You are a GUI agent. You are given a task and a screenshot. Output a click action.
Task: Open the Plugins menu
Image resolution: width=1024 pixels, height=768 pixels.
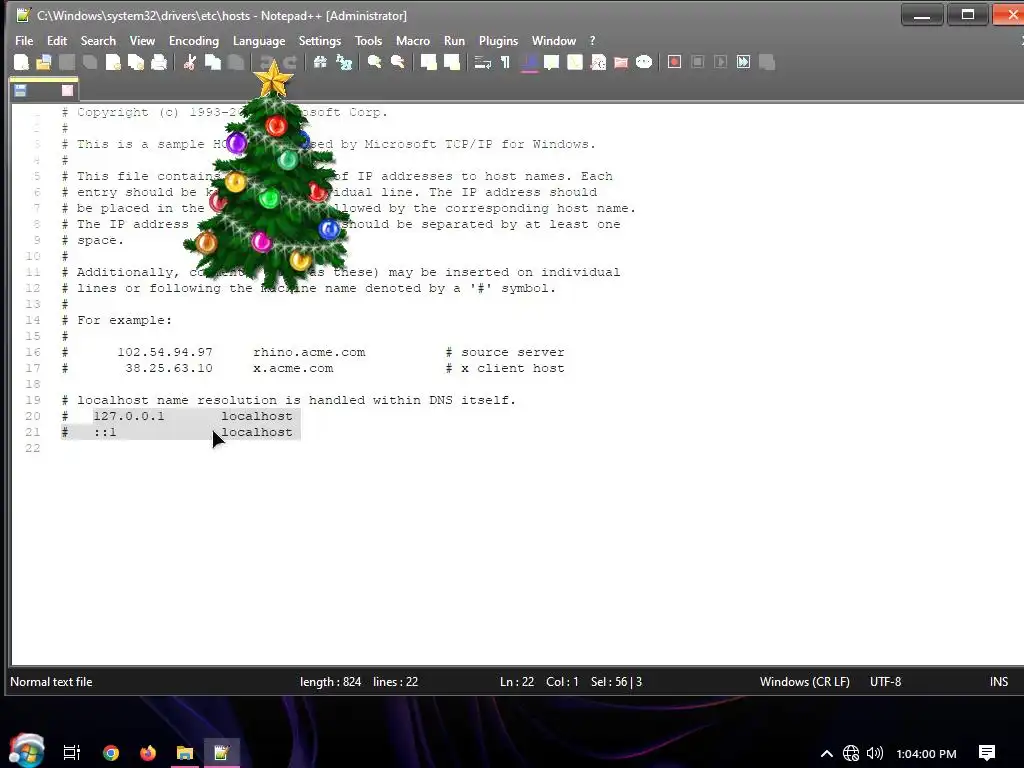(x=498, y=40)
